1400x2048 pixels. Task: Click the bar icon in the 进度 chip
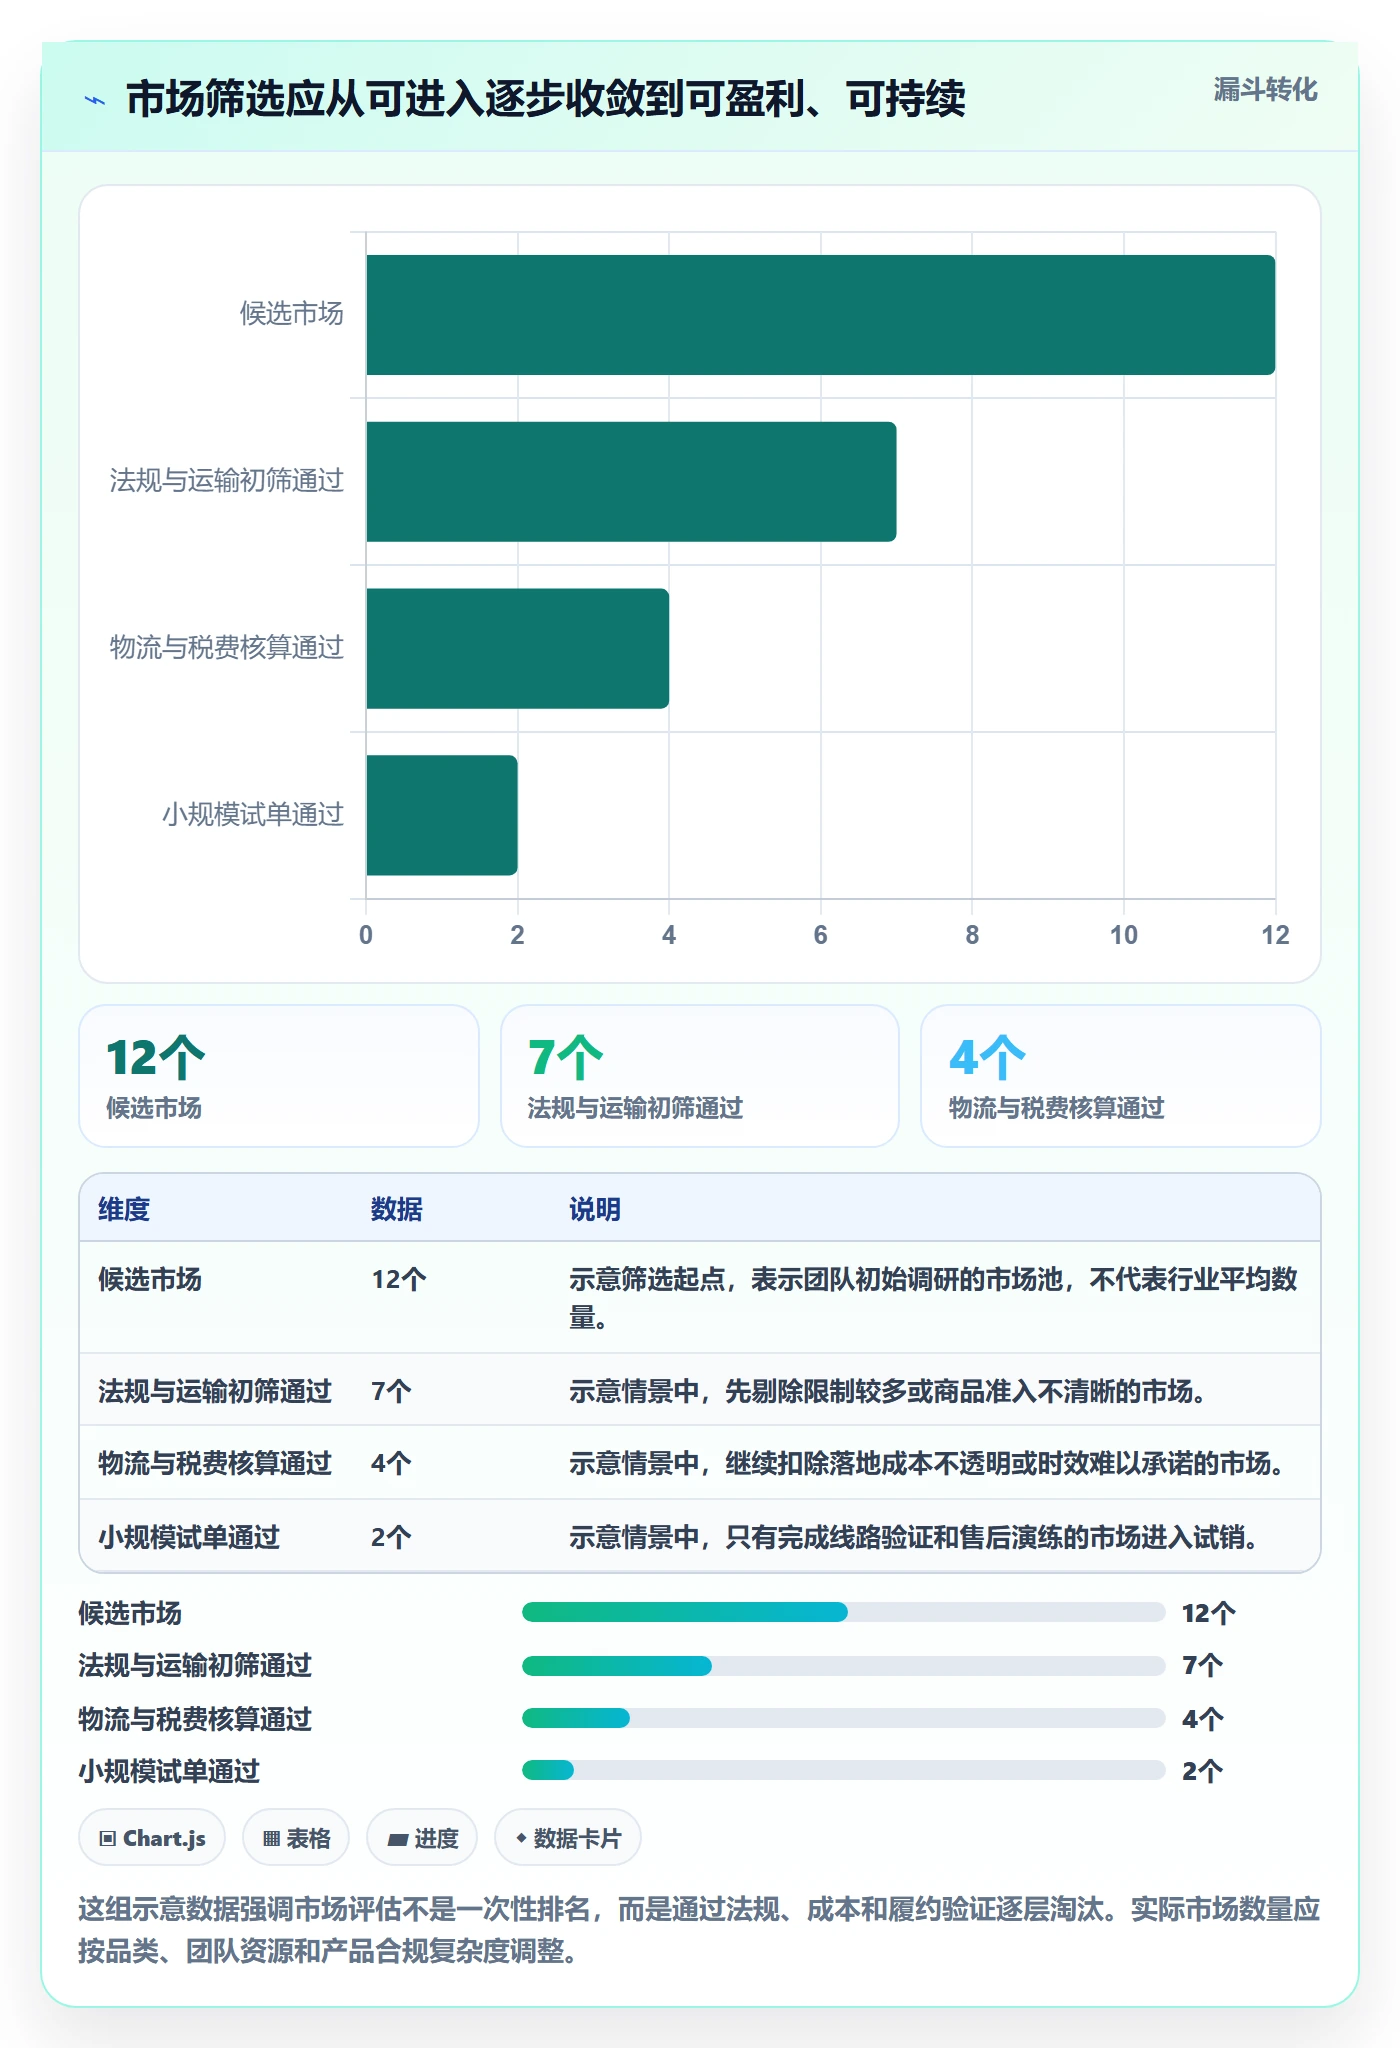pos(397,1839)
